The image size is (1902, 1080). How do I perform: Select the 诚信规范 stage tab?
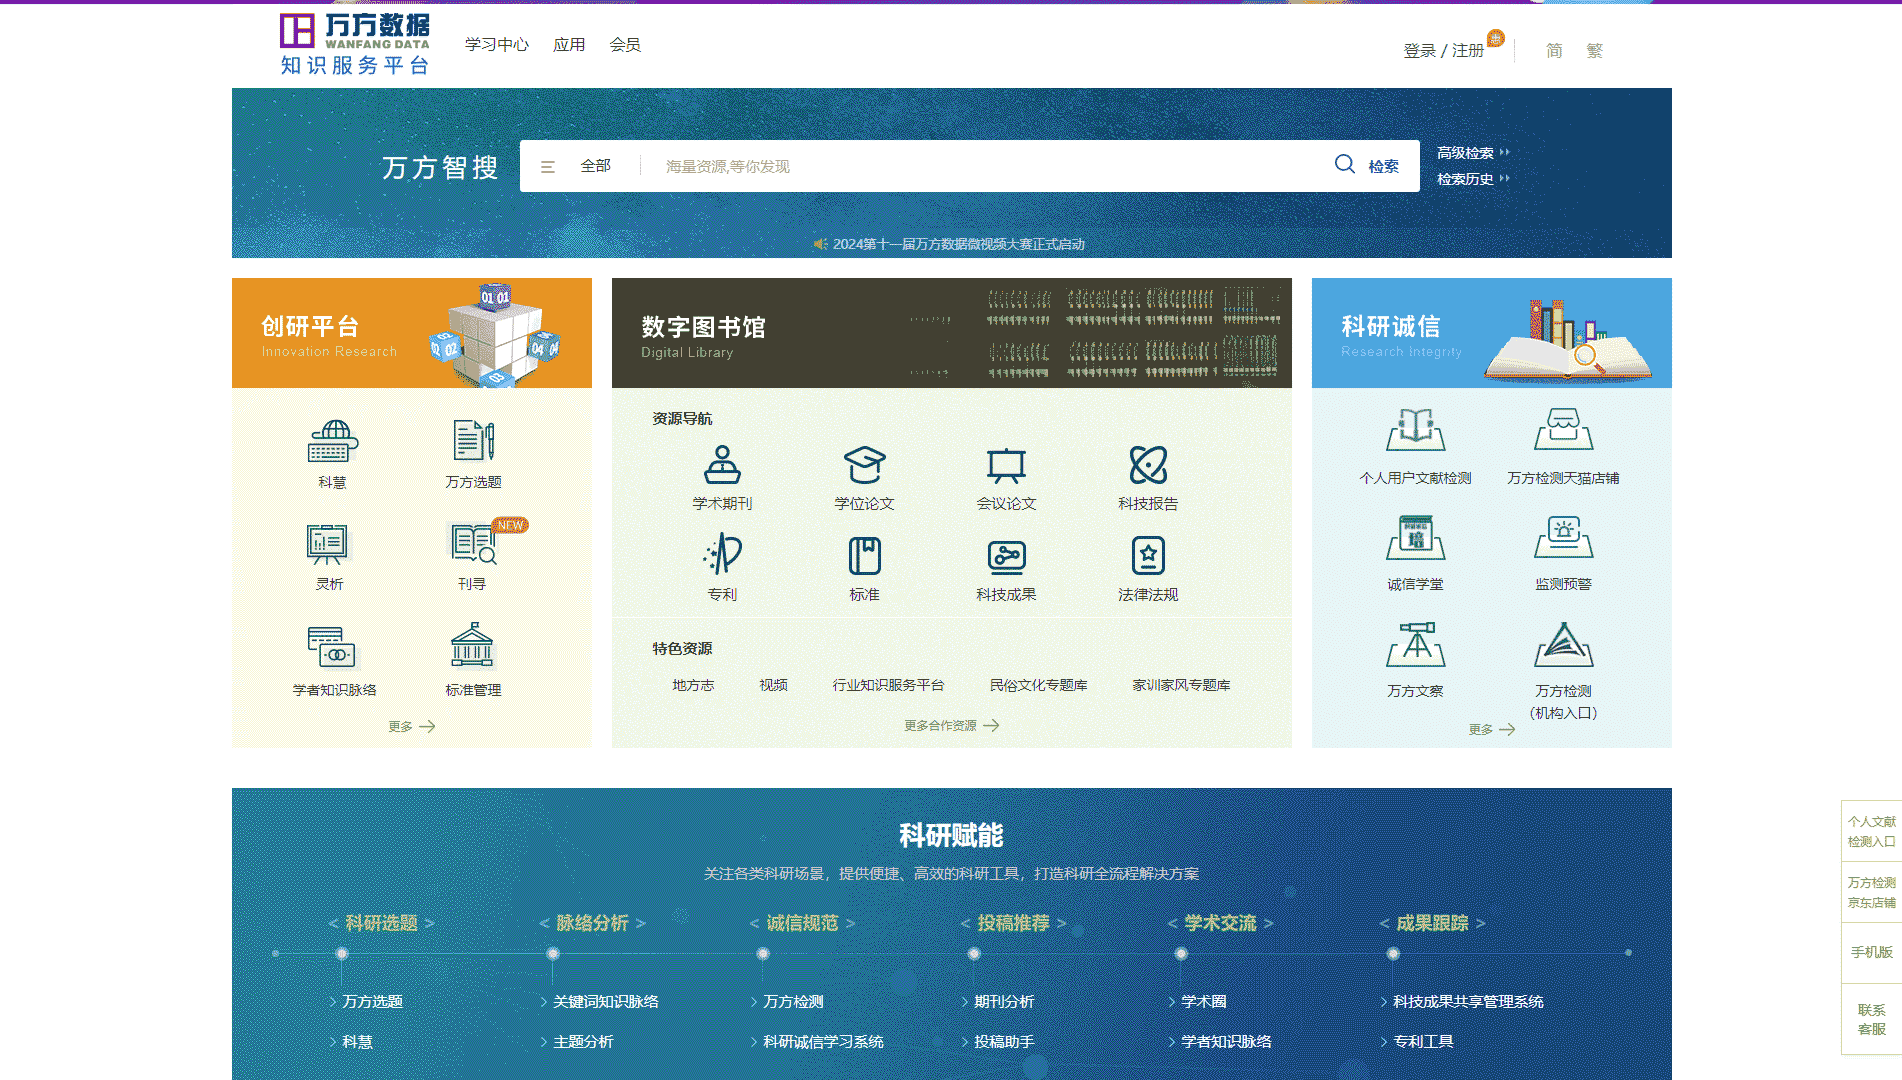point(802,923)
